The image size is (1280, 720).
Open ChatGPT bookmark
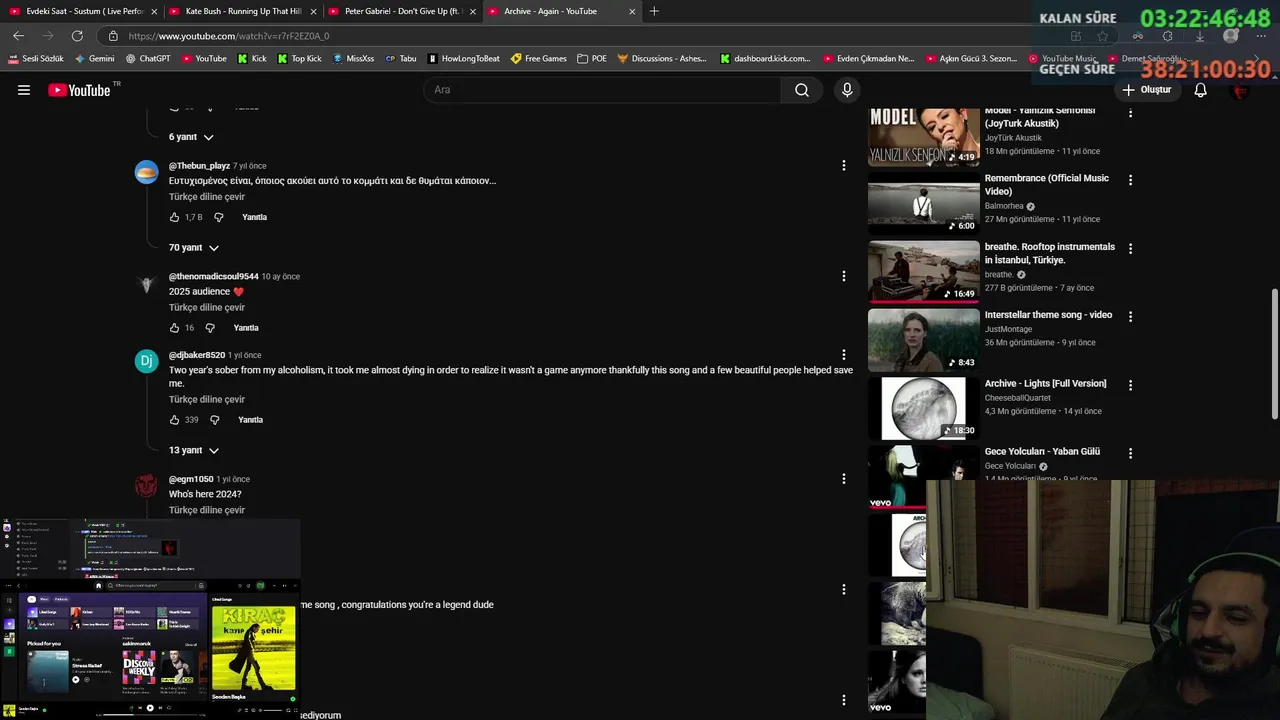148,58
